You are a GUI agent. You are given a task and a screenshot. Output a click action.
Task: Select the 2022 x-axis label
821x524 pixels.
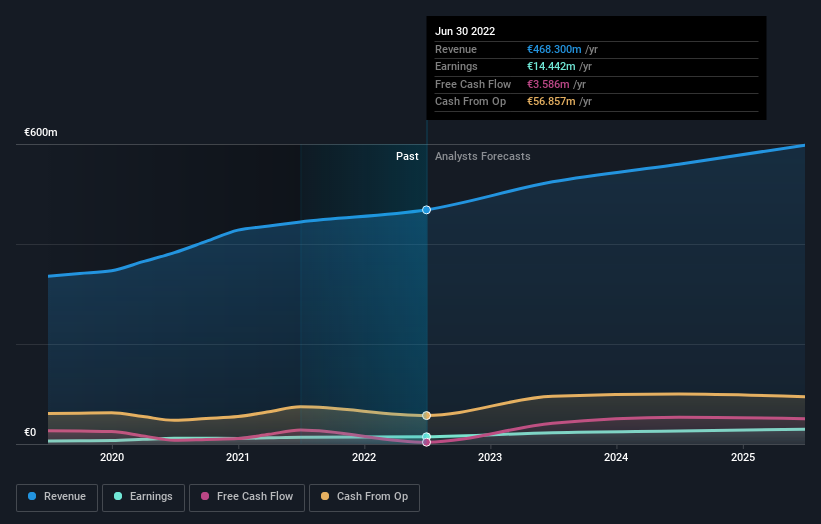364,457
